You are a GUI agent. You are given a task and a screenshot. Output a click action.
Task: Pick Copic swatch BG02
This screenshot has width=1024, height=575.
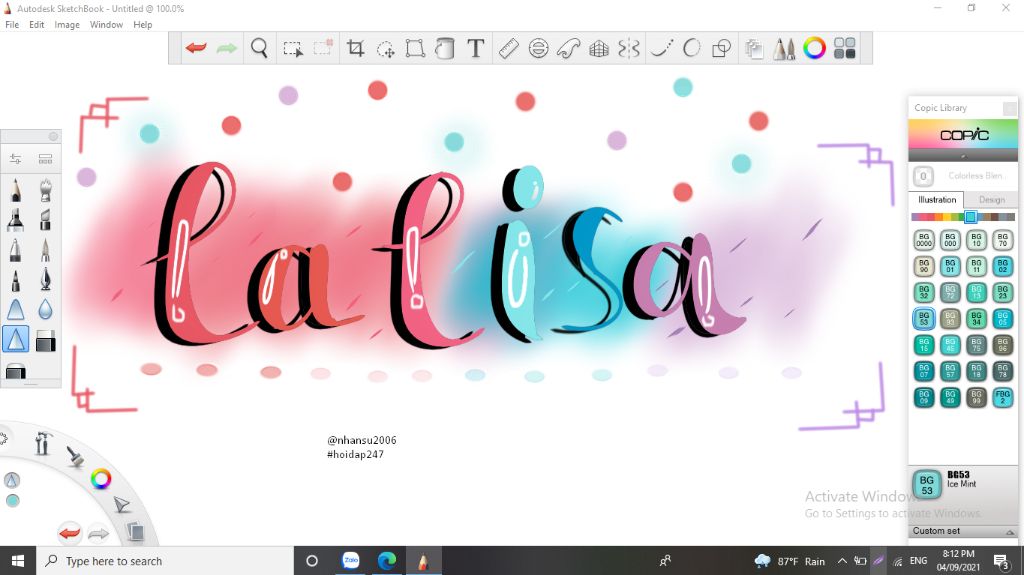(1002, 266)
